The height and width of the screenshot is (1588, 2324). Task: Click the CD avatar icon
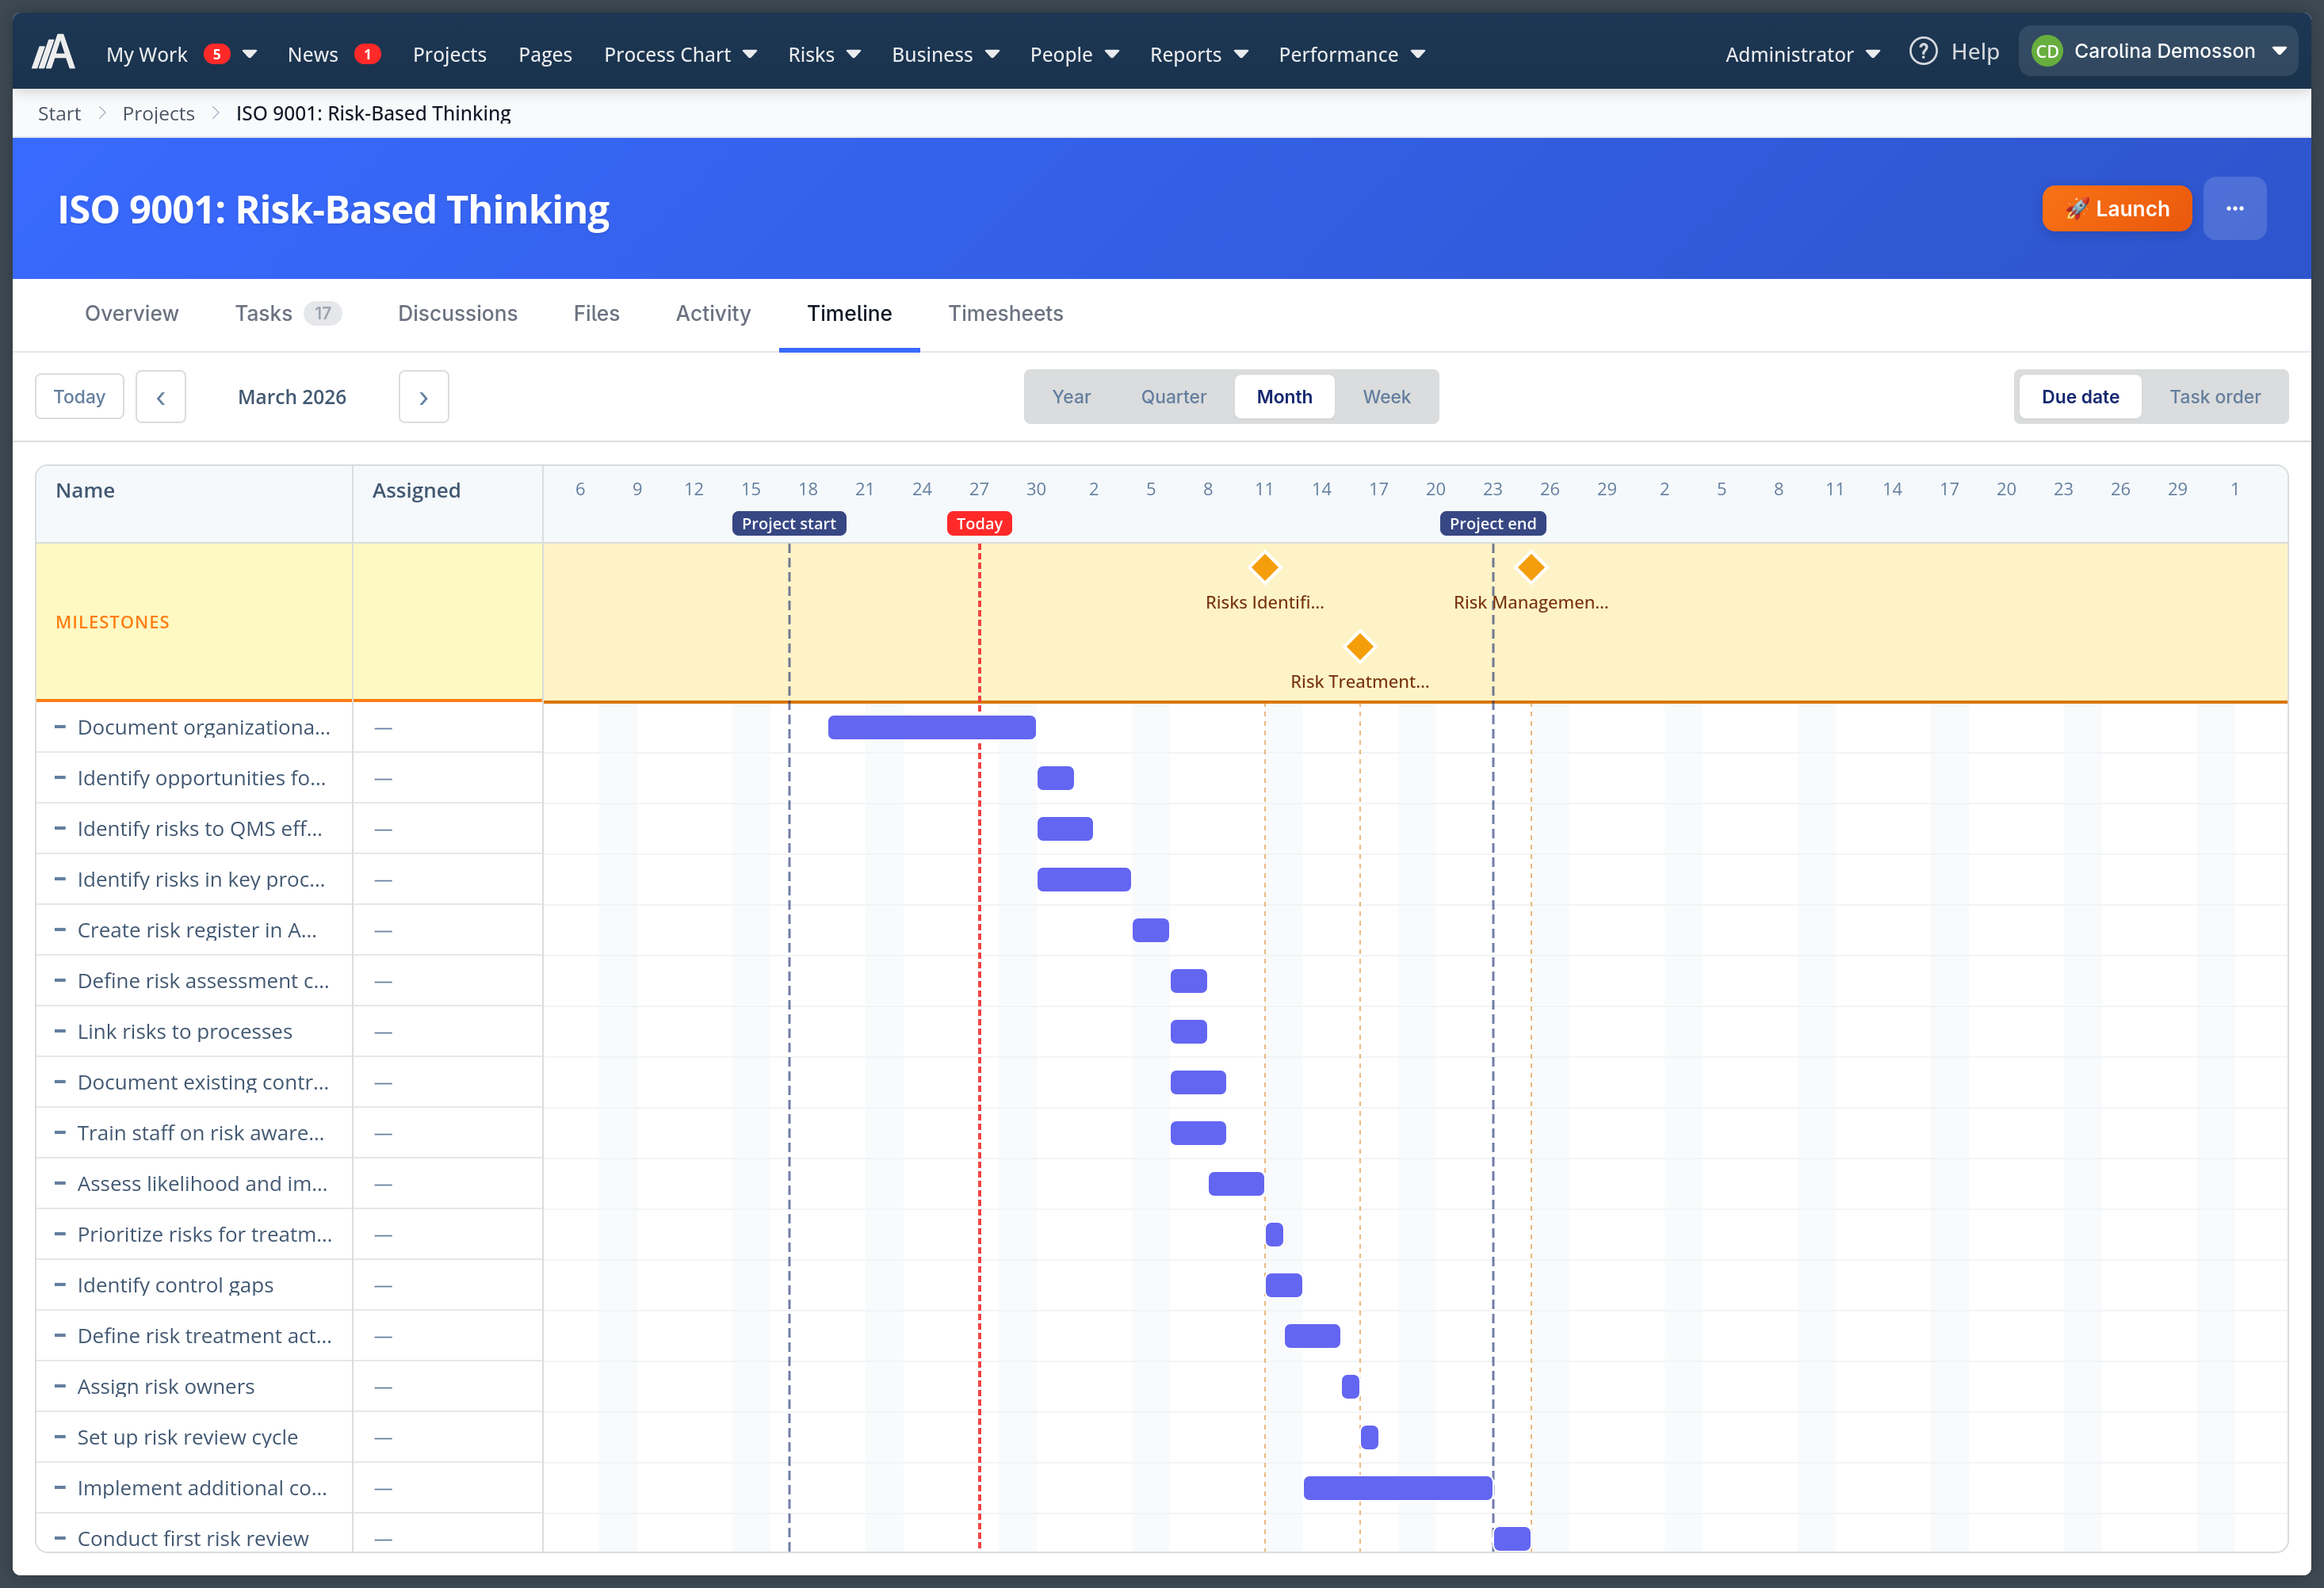point(2047,50)
